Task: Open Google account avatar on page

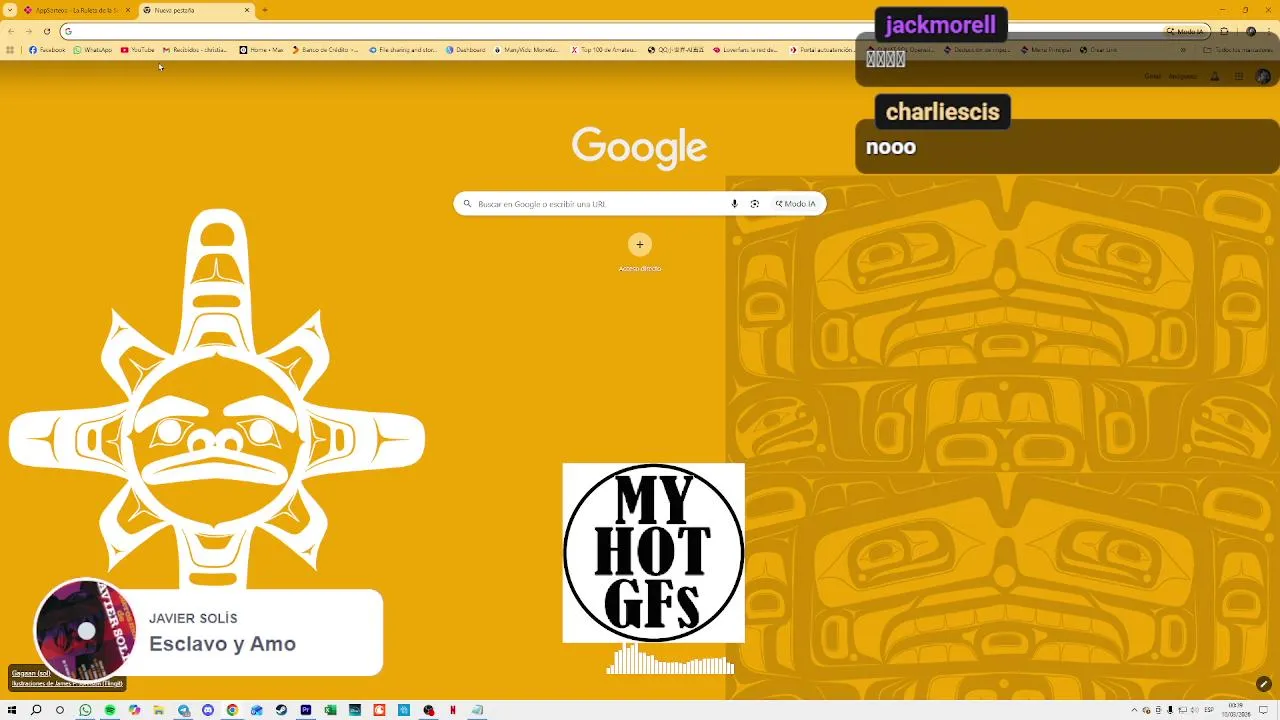Action: click(x=1263, y=76)
